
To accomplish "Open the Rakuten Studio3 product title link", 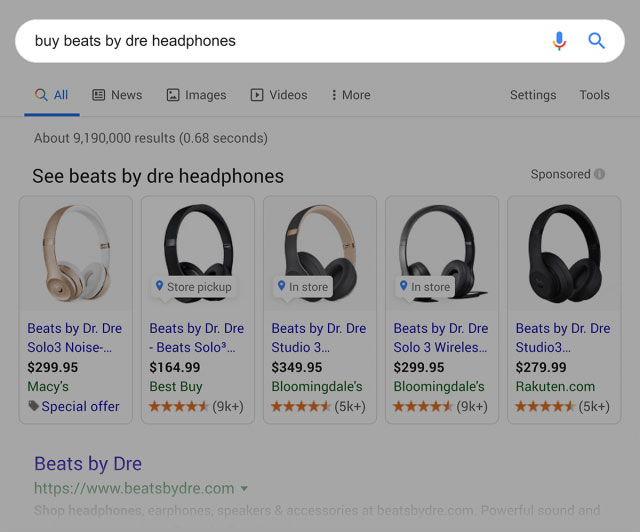I will pos(563,338).
